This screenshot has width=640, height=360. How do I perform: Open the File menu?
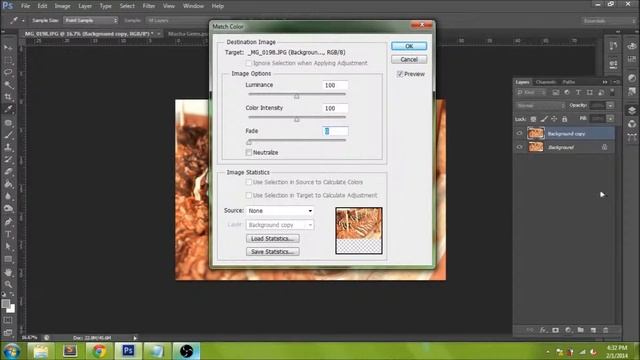point(26,6)
